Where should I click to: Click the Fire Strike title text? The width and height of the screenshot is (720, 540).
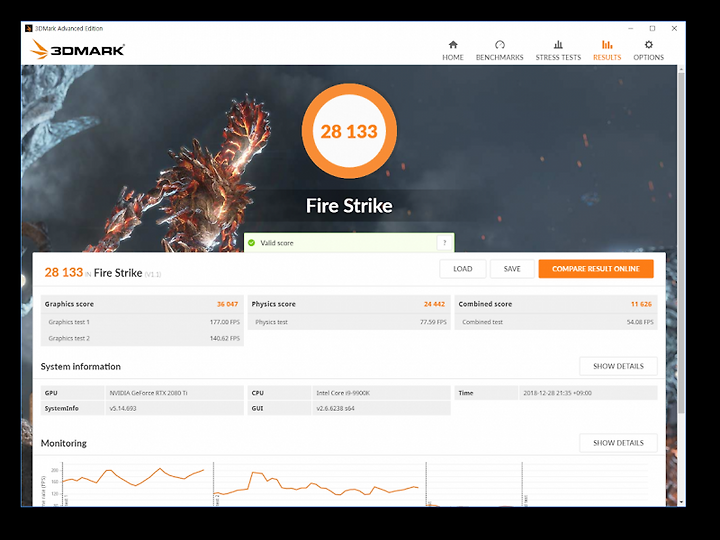(349, 206)
